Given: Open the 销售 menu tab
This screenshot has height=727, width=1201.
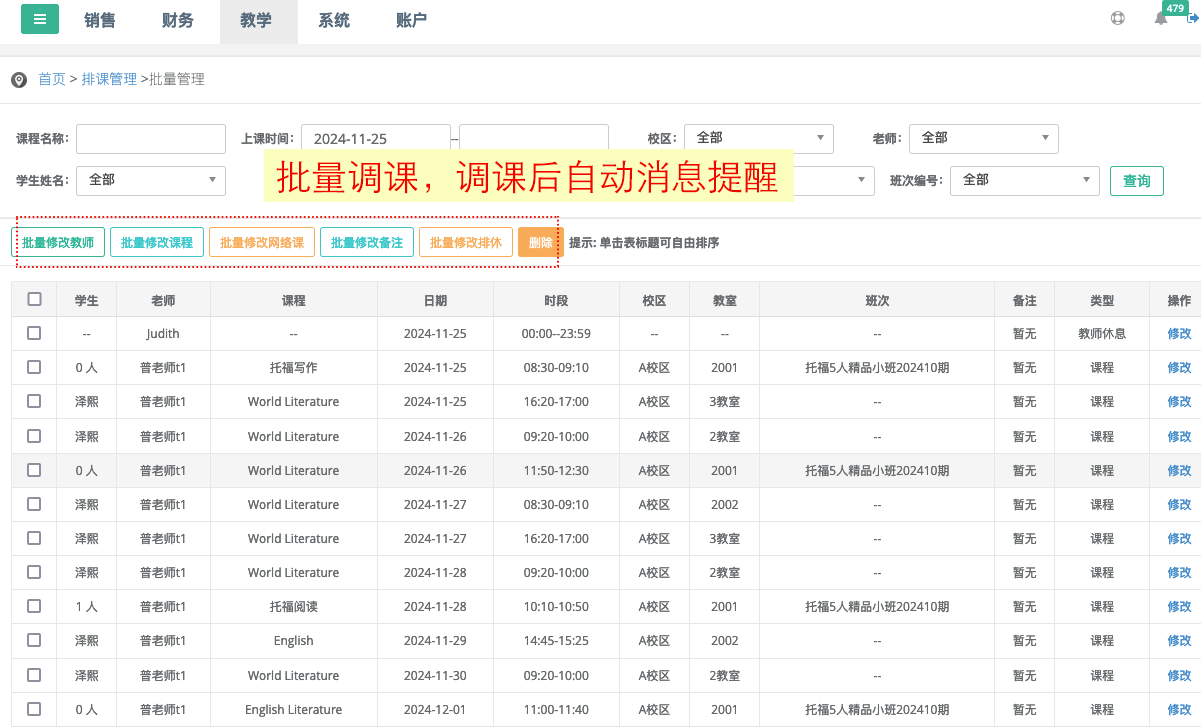Looking at the screenshot, I should [100, 21].
